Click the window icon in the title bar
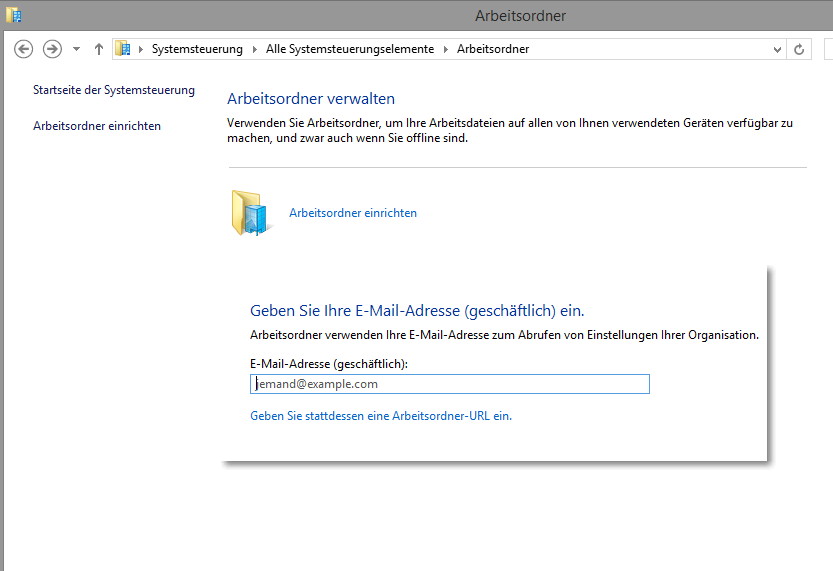This screenshot has width=833, height=571. pyautogui.click(x=14, y=15)
